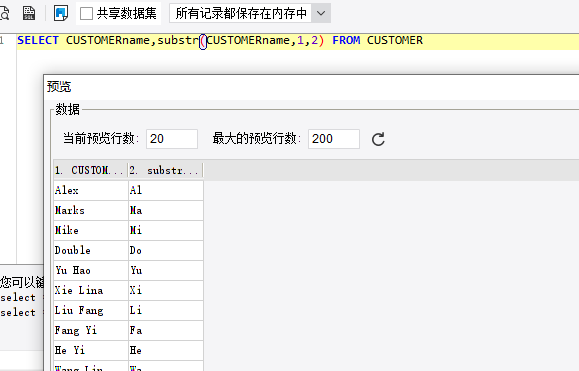Viewport: 579px width, 371px height.
Task: Select the Fa substring cell
Action: [x=166, y=330]
